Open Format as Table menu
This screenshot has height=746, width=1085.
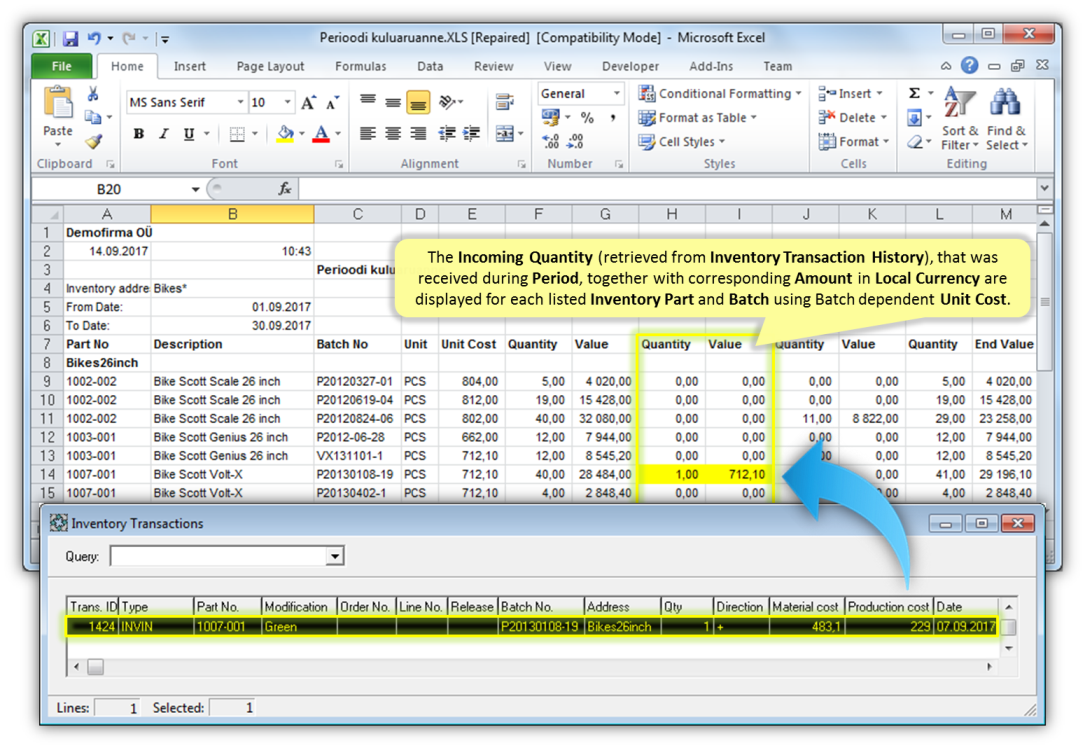(698, 118)
